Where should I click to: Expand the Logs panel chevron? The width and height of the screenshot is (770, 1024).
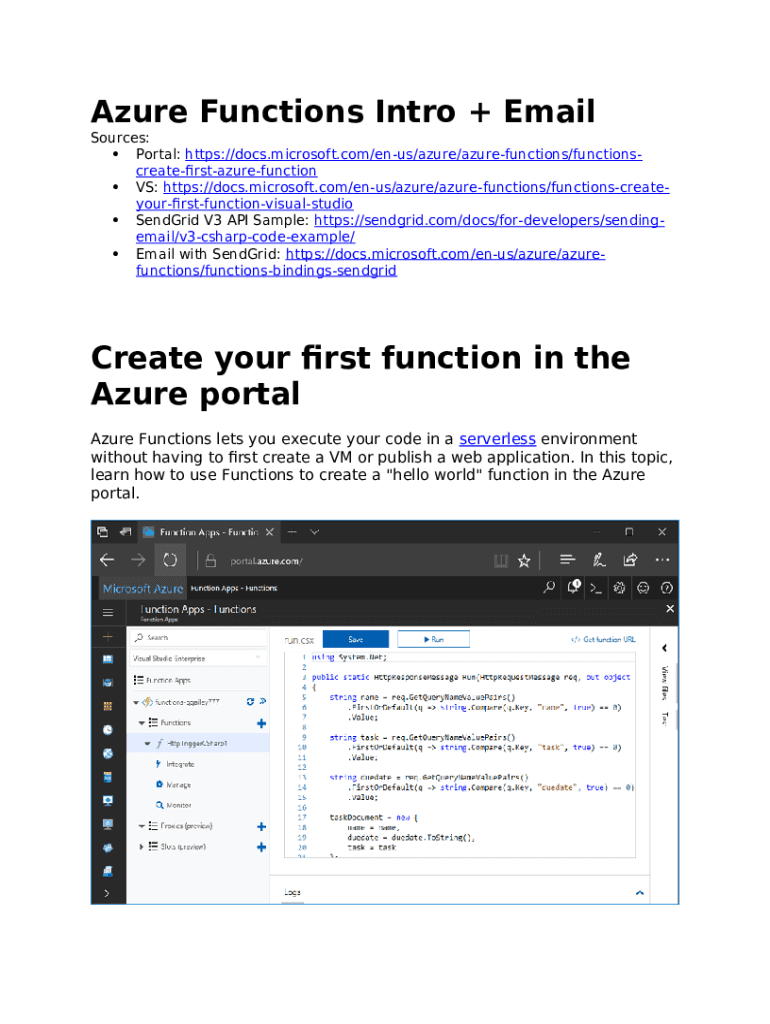click(x=639, y=892)
